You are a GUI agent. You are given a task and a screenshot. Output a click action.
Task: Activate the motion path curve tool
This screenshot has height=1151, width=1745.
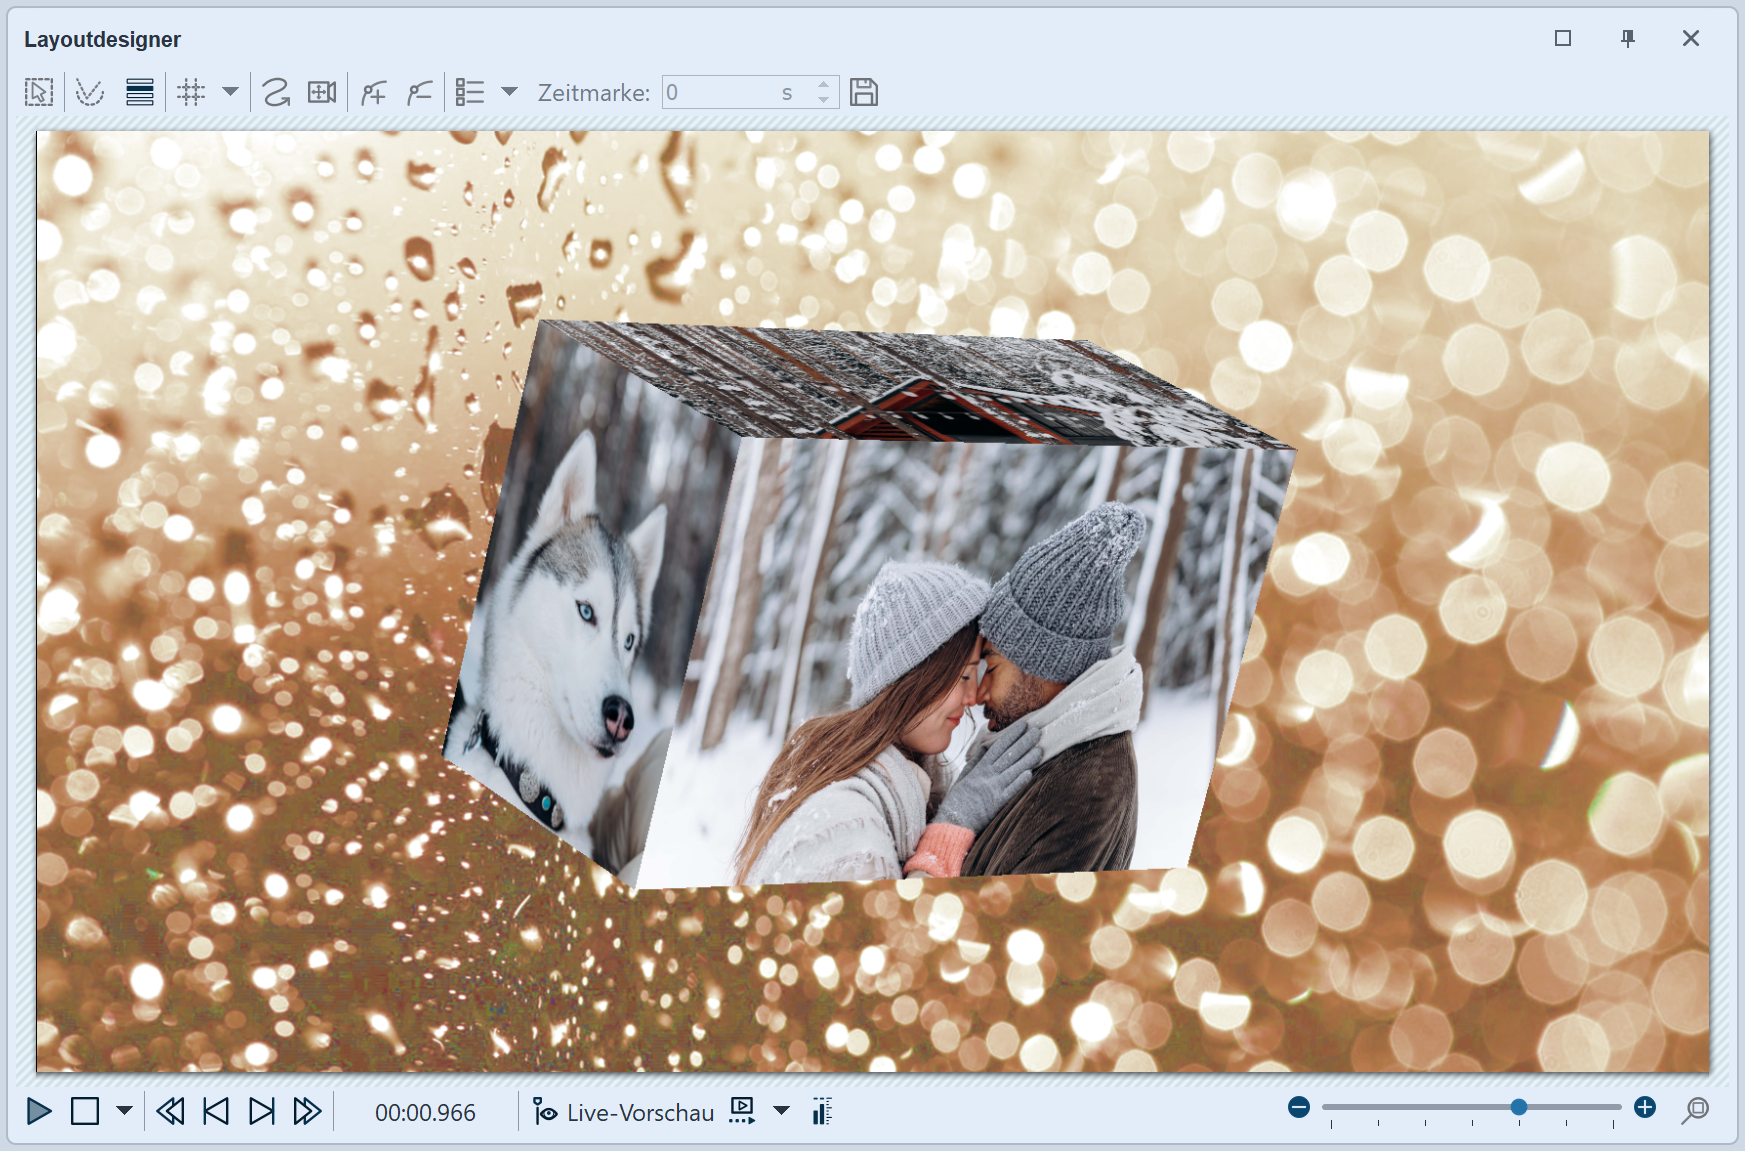coord(89,91)
